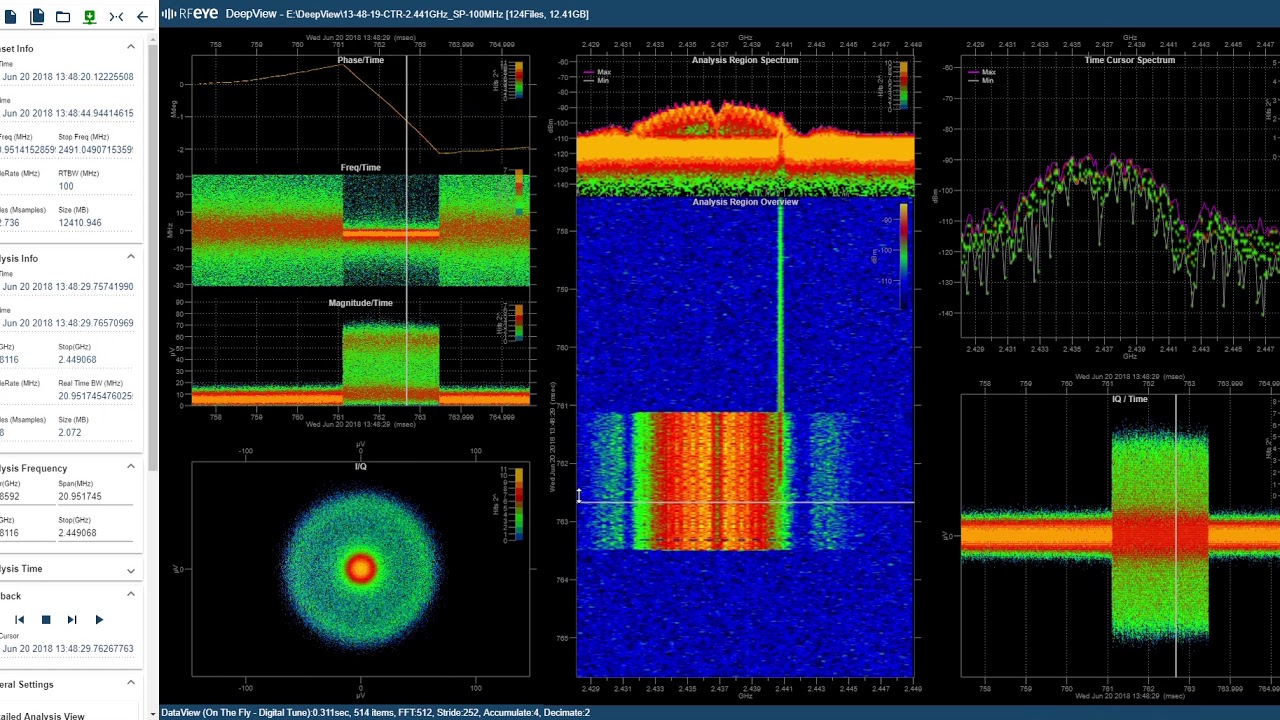Click the collapse arrows icon in the toolbar

(116, 16)
